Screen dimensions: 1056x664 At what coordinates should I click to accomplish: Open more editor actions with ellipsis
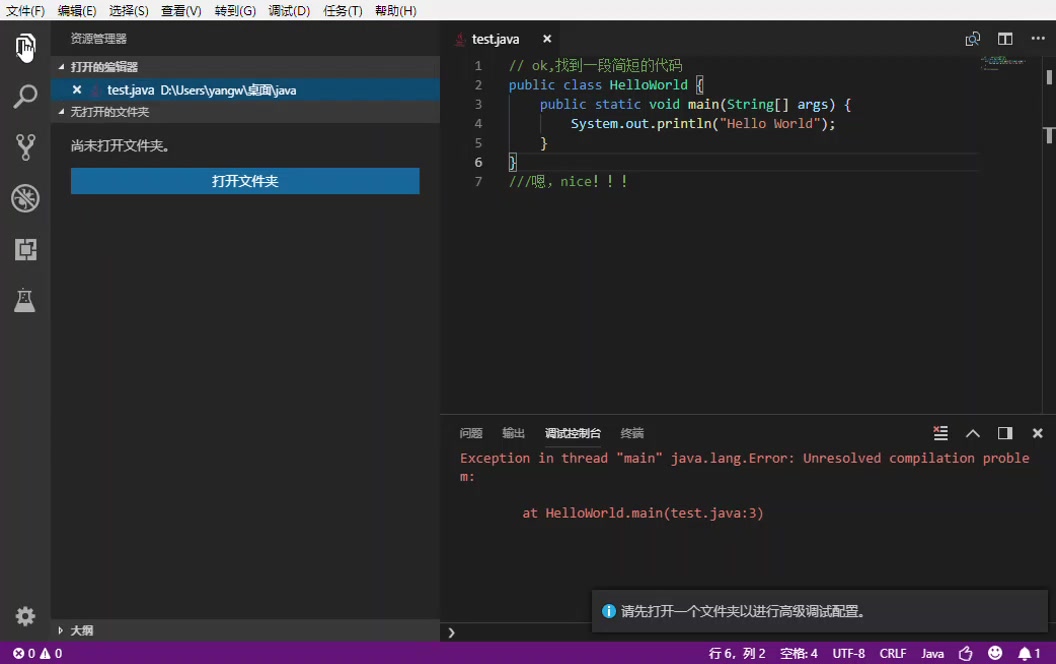click(1036, 39)
